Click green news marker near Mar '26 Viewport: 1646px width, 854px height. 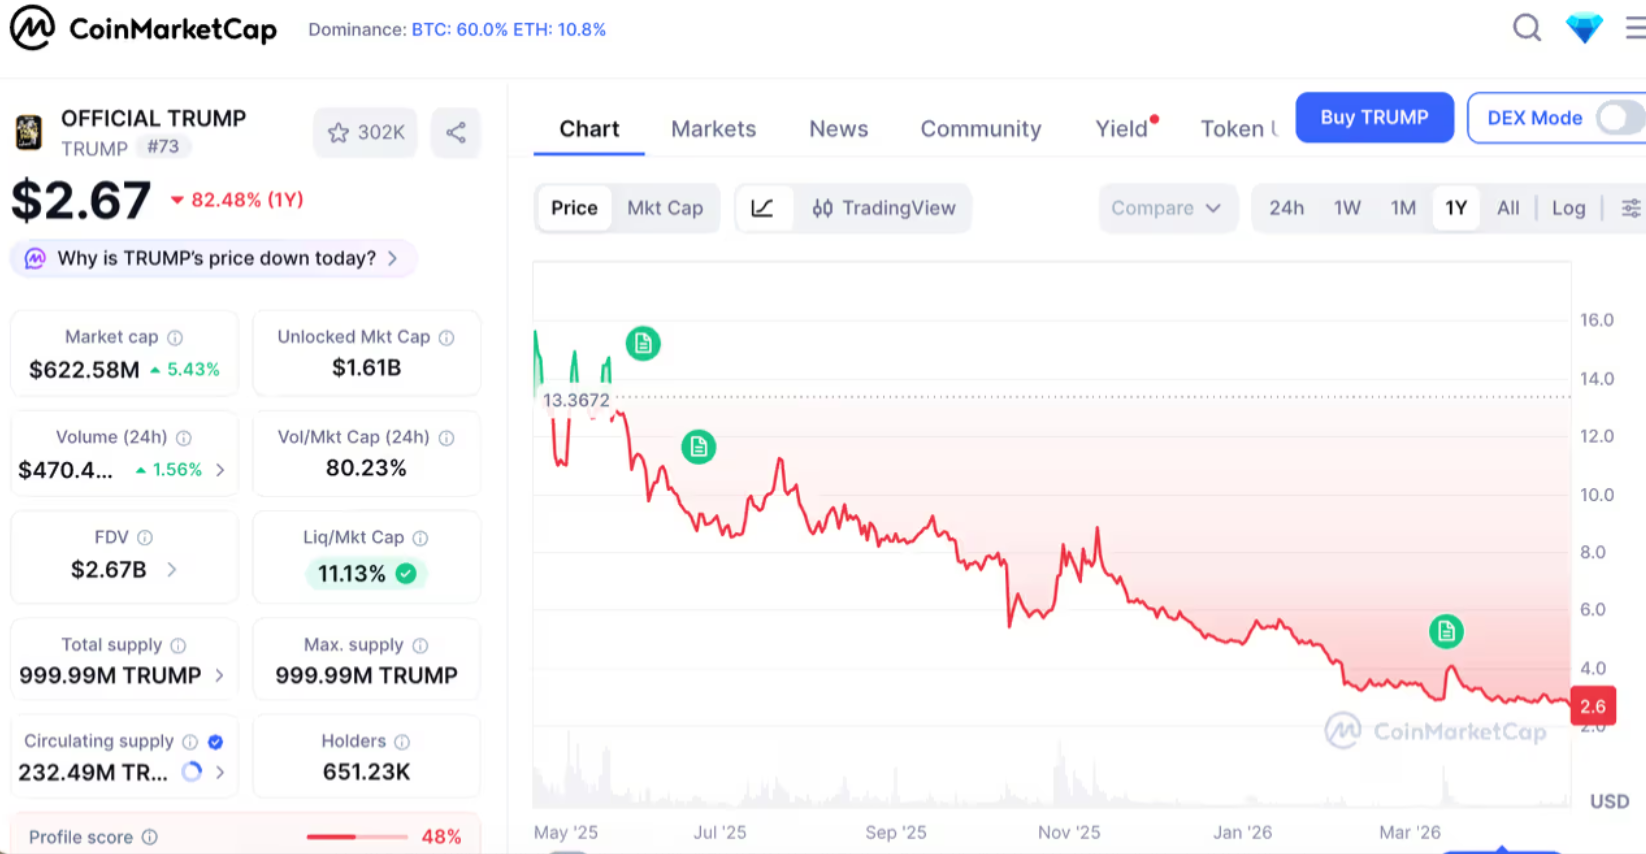1445,631
